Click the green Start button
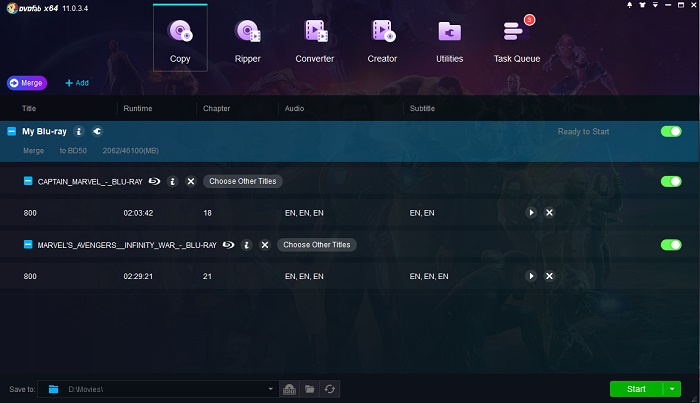The image size is (700, 403). coord(636,389)
